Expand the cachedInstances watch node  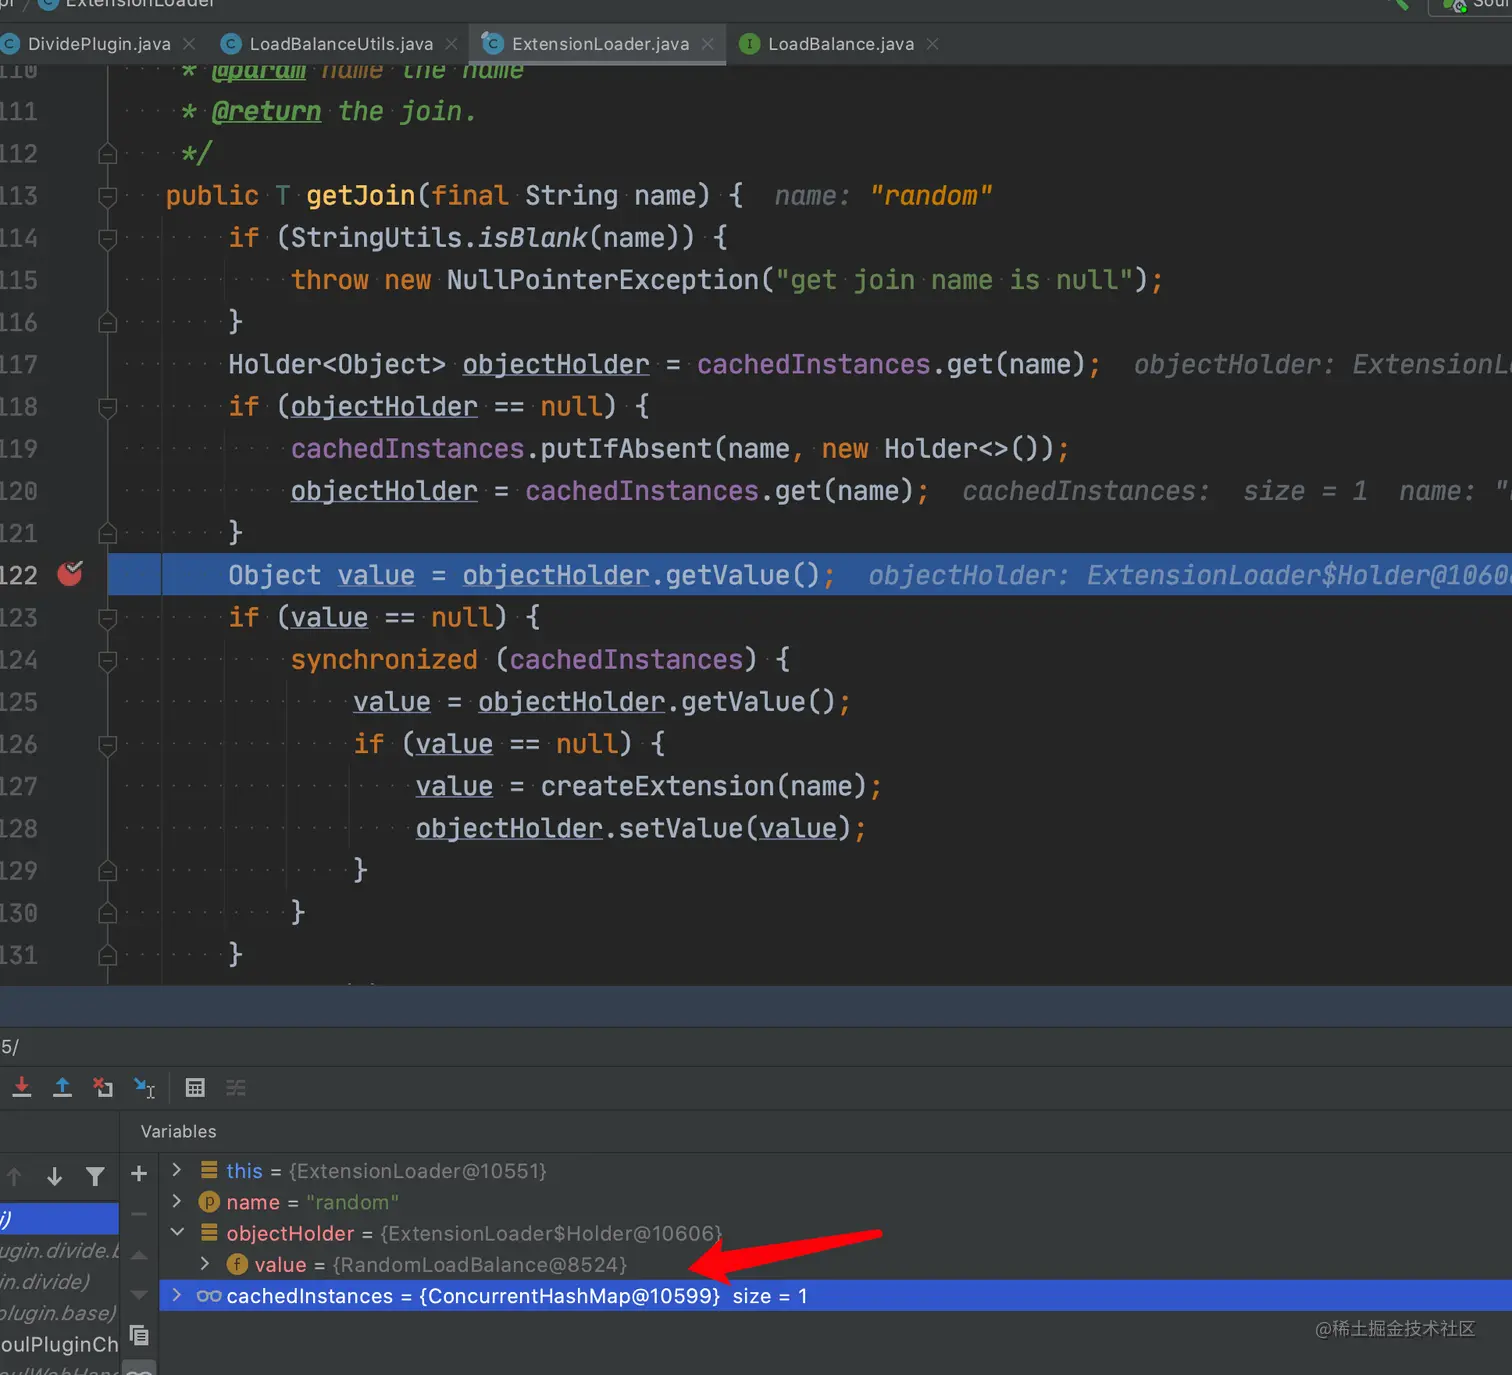click(177, 1295)
